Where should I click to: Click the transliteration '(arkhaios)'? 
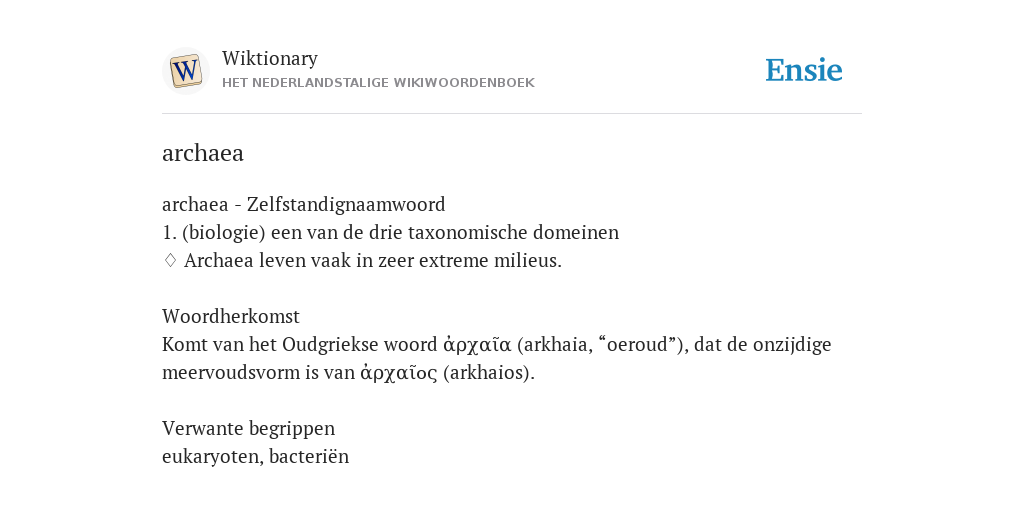coord(488,373)
